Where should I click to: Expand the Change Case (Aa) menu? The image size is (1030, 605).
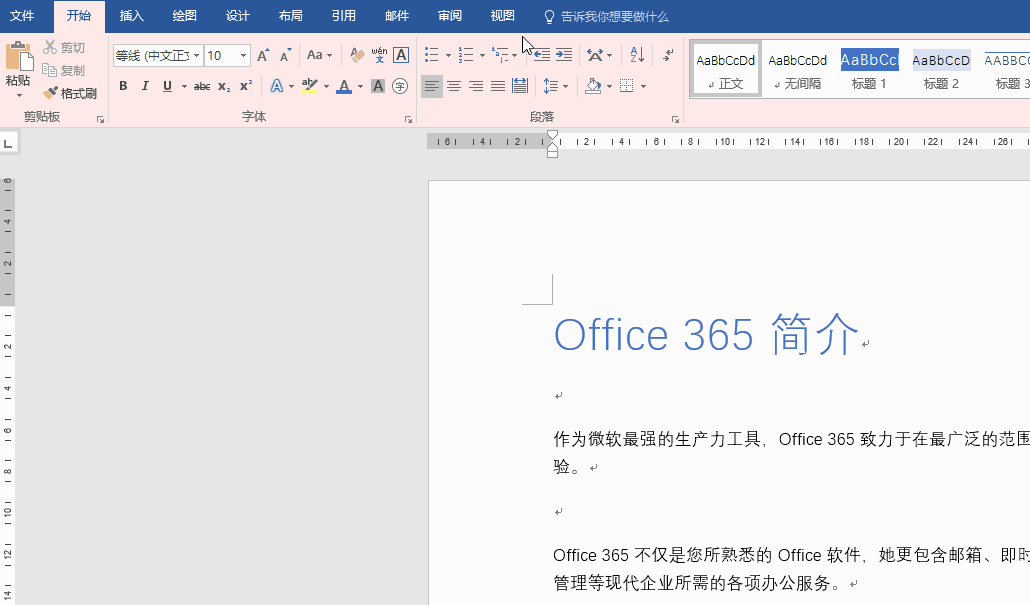pos(320,55)
